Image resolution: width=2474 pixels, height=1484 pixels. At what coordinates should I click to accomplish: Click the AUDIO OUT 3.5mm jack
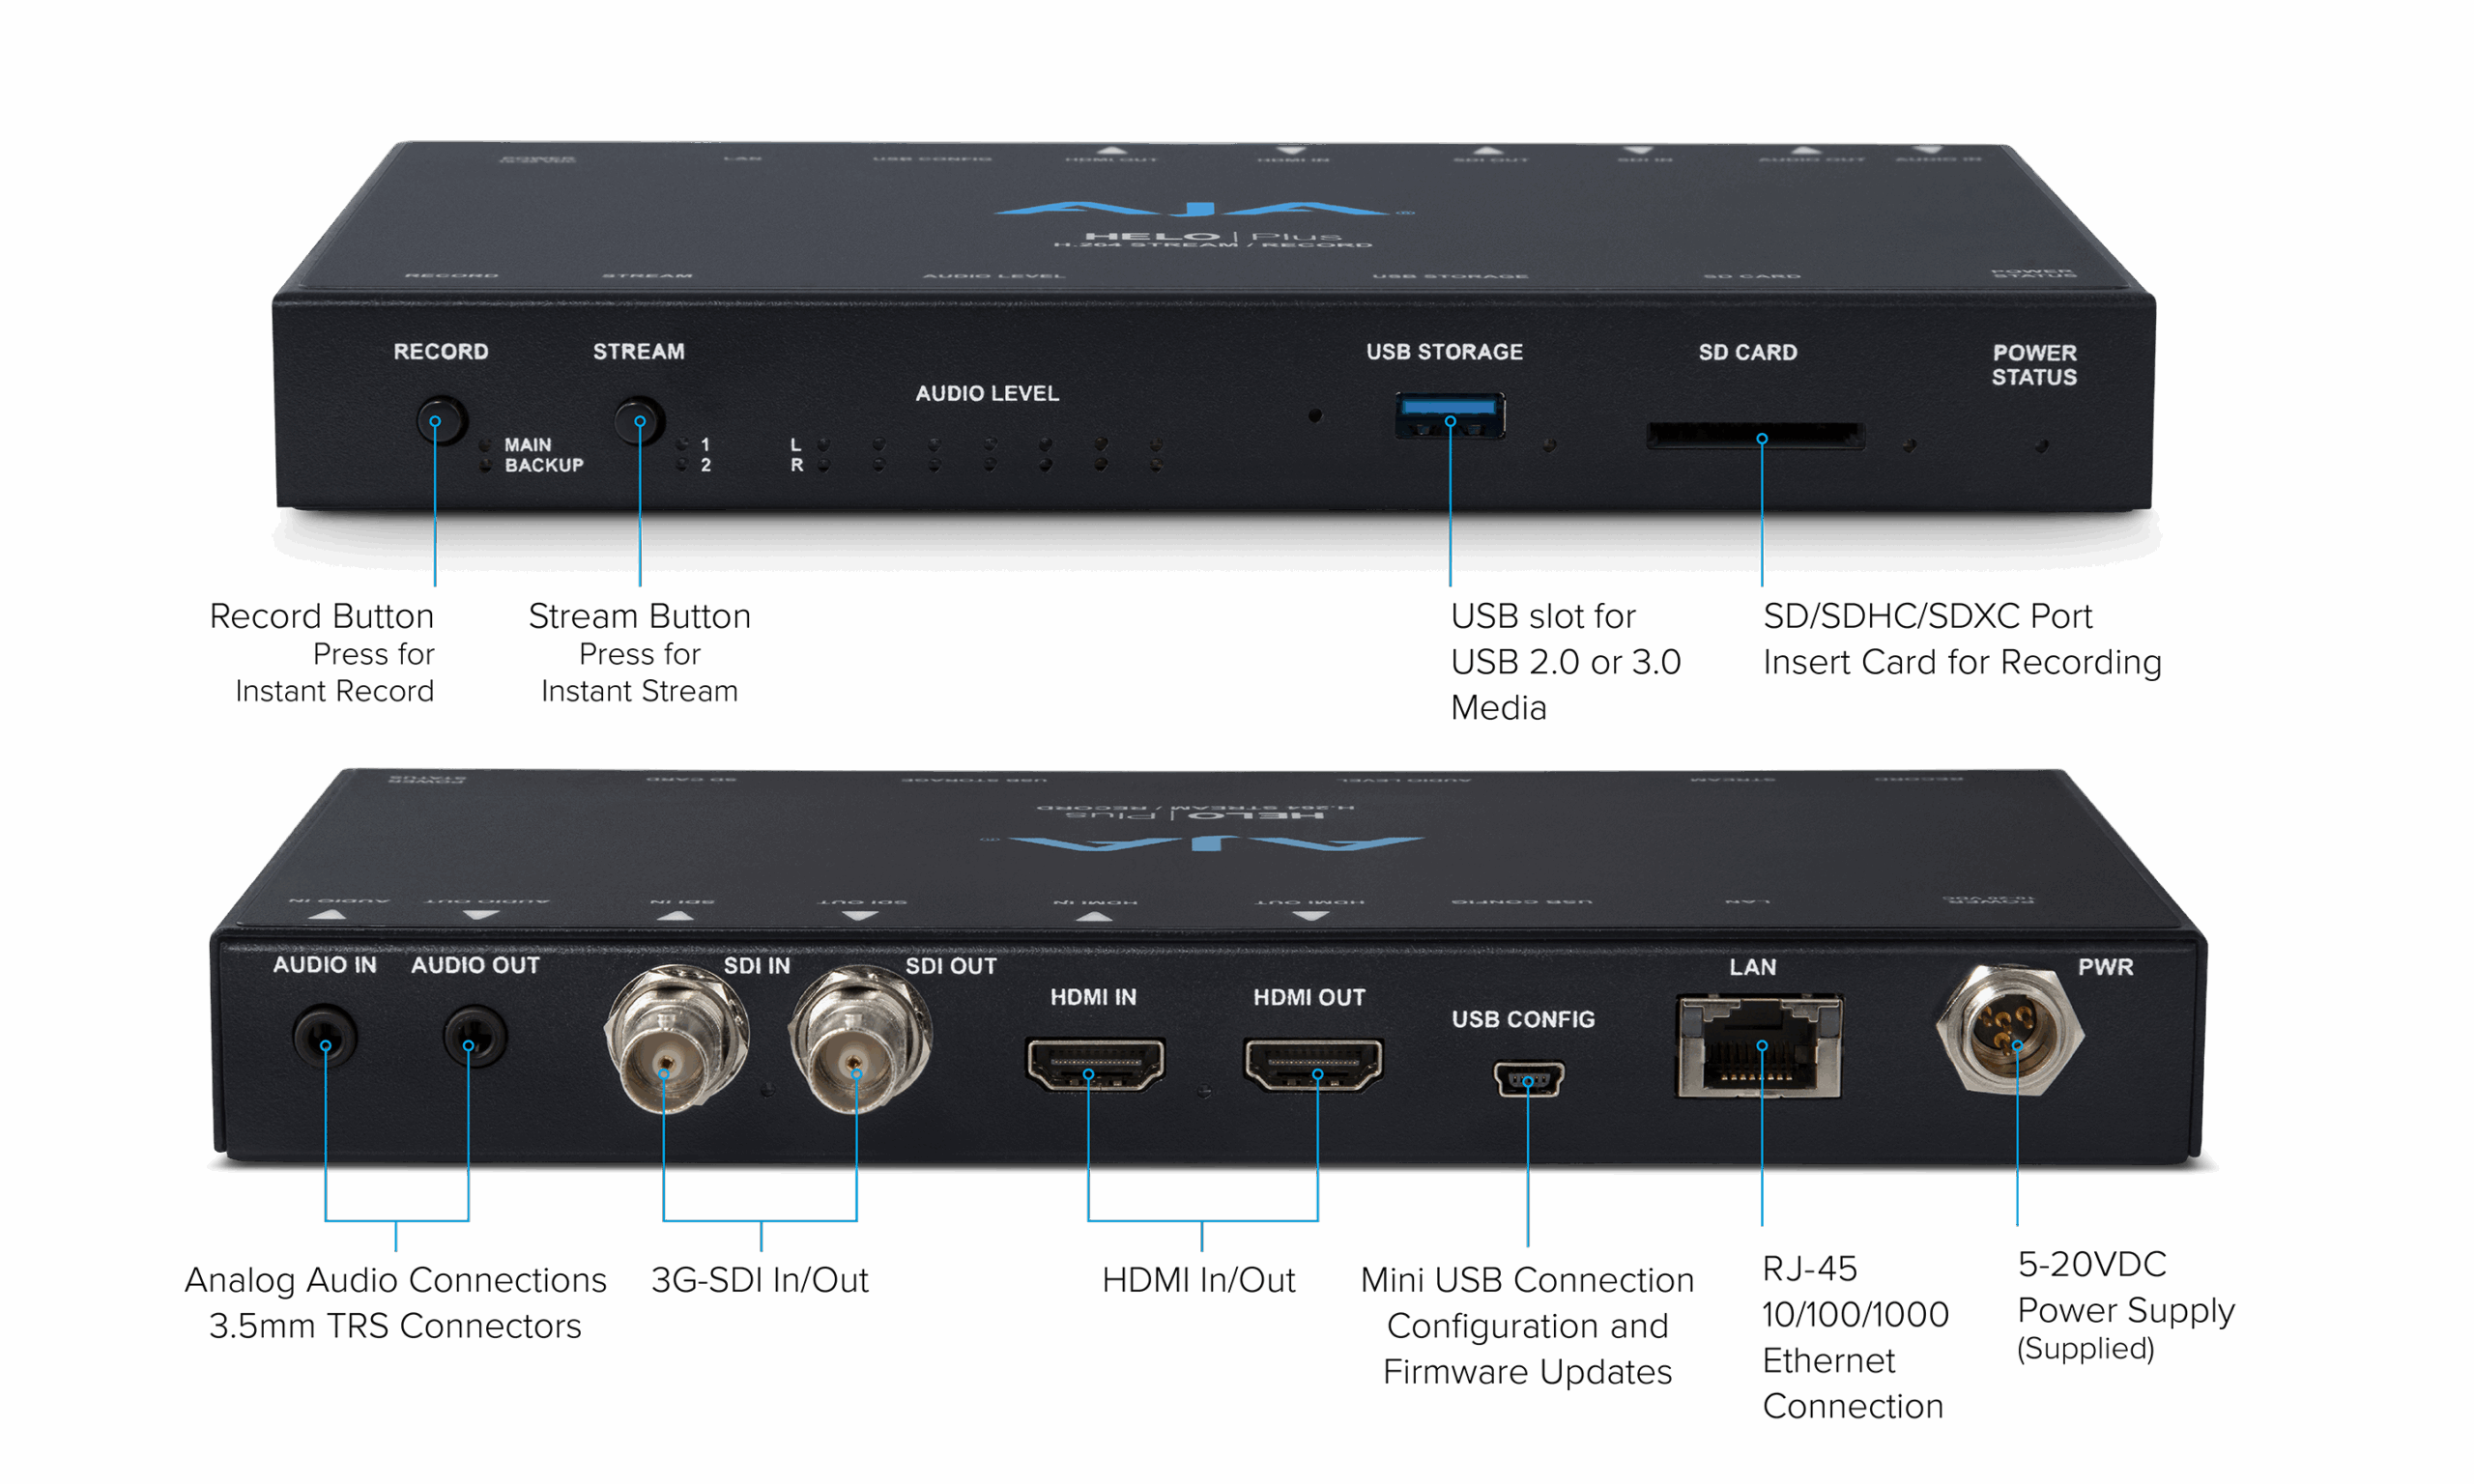click(474, 1037)
